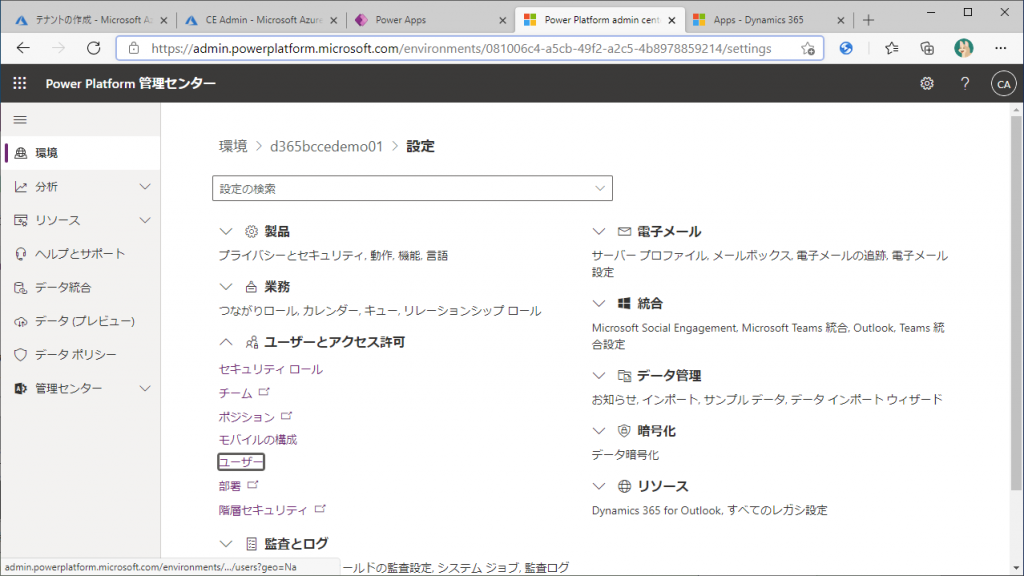Expand the 暗号化 section chevron
This screenshot has height=576, width=1024.
point(599,430)
